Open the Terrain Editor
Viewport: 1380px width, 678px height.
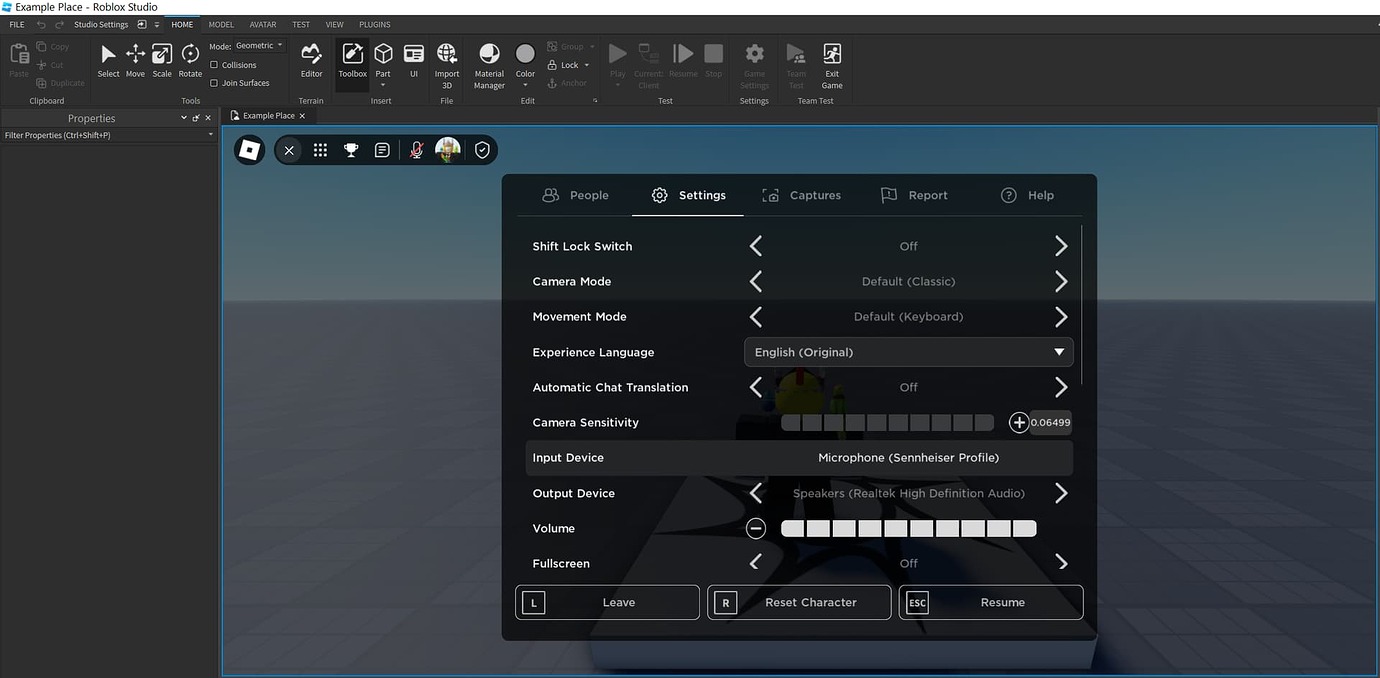pyautogui.click(x=311, y=58)
